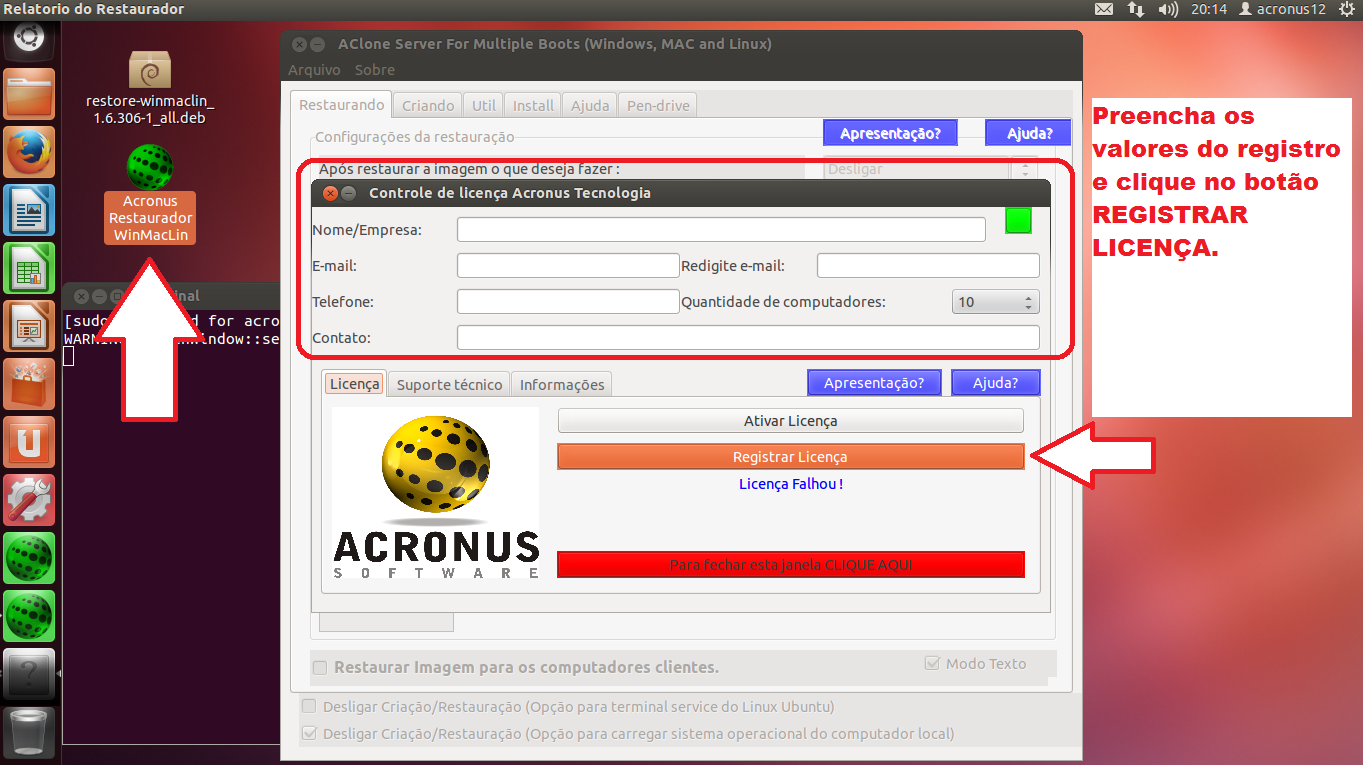1363x768 pixels.
Task: Close the AClone Server main window
Action: tap(299, 45)
